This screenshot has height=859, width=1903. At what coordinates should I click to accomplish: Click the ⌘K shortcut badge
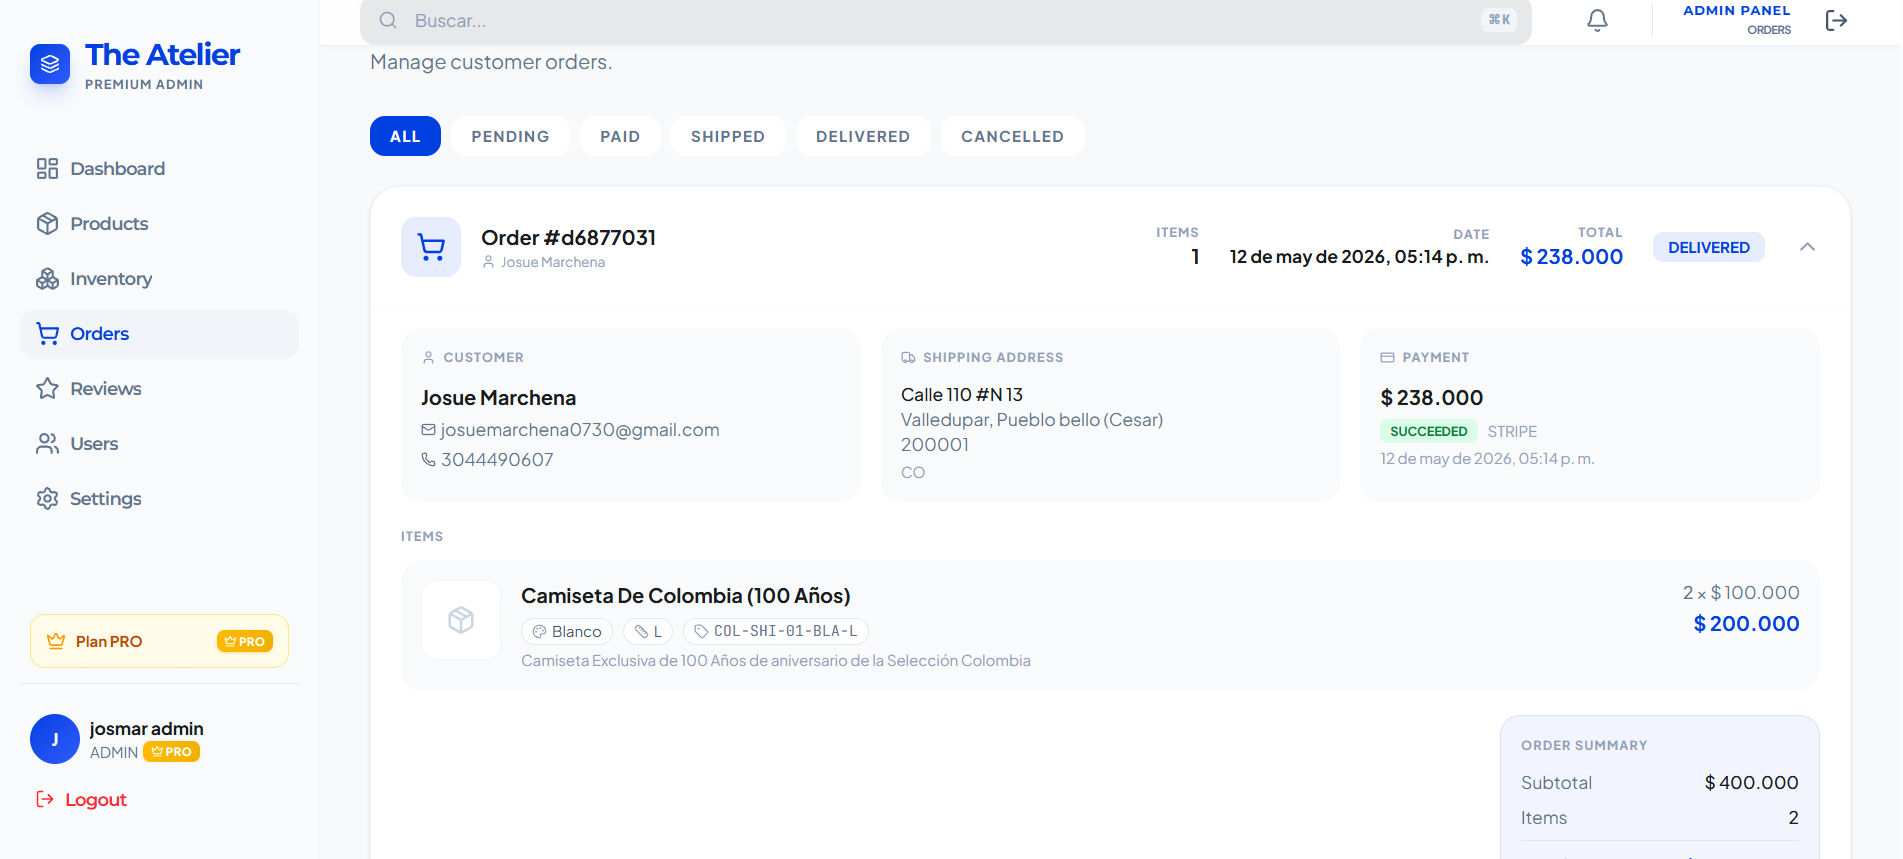1499,20
